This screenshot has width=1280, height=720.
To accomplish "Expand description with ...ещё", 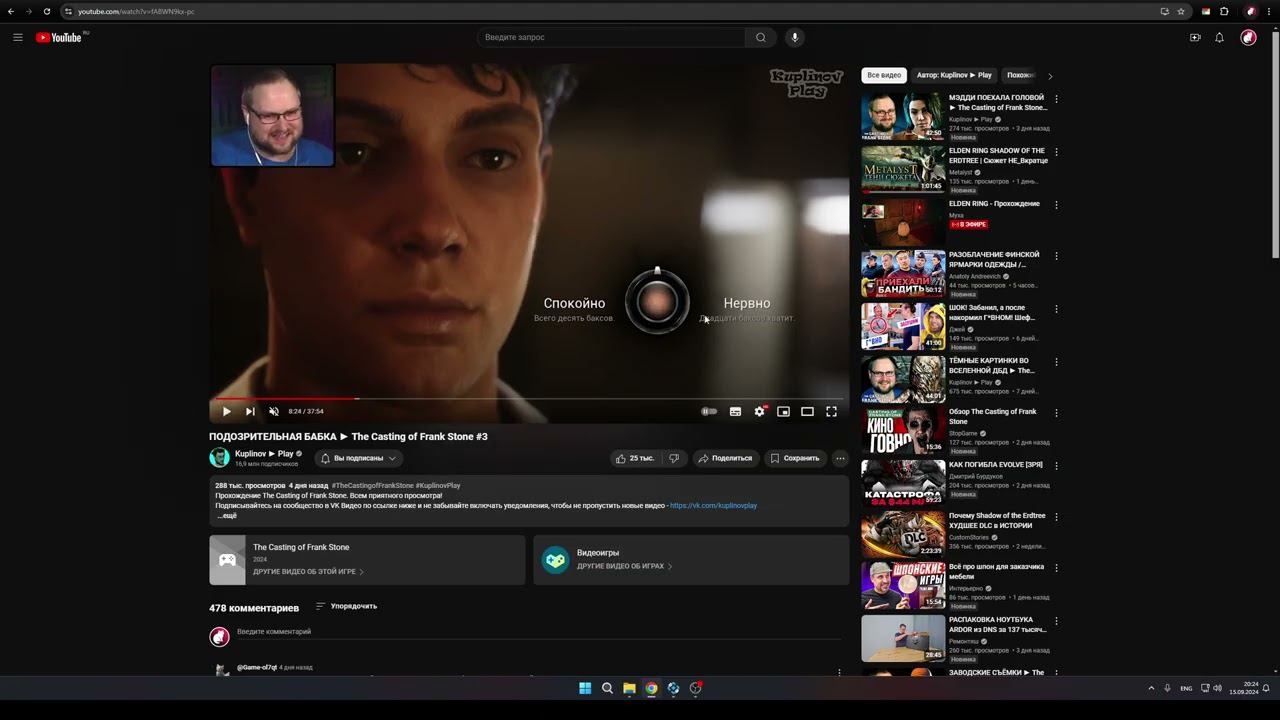I will (x=227, y=516).
